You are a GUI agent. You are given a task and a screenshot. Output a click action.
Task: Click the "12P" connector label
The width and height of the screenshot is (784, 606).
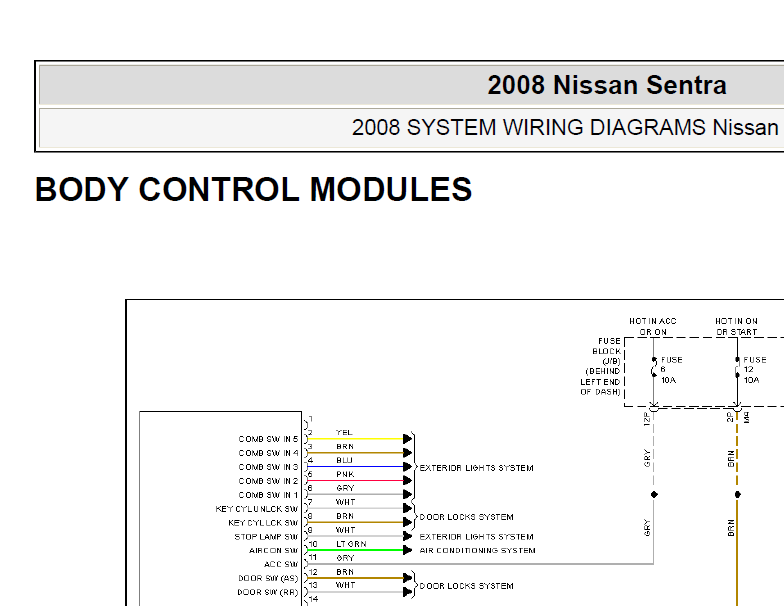(647, 418)
